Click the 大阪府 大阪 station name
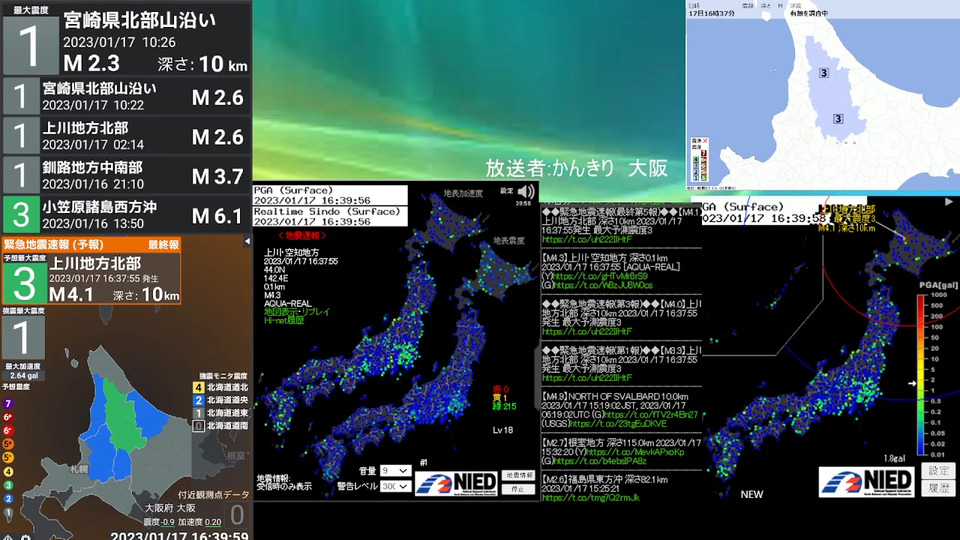The width and height of the screenshot is (960, 540). (x=170, y=508)
